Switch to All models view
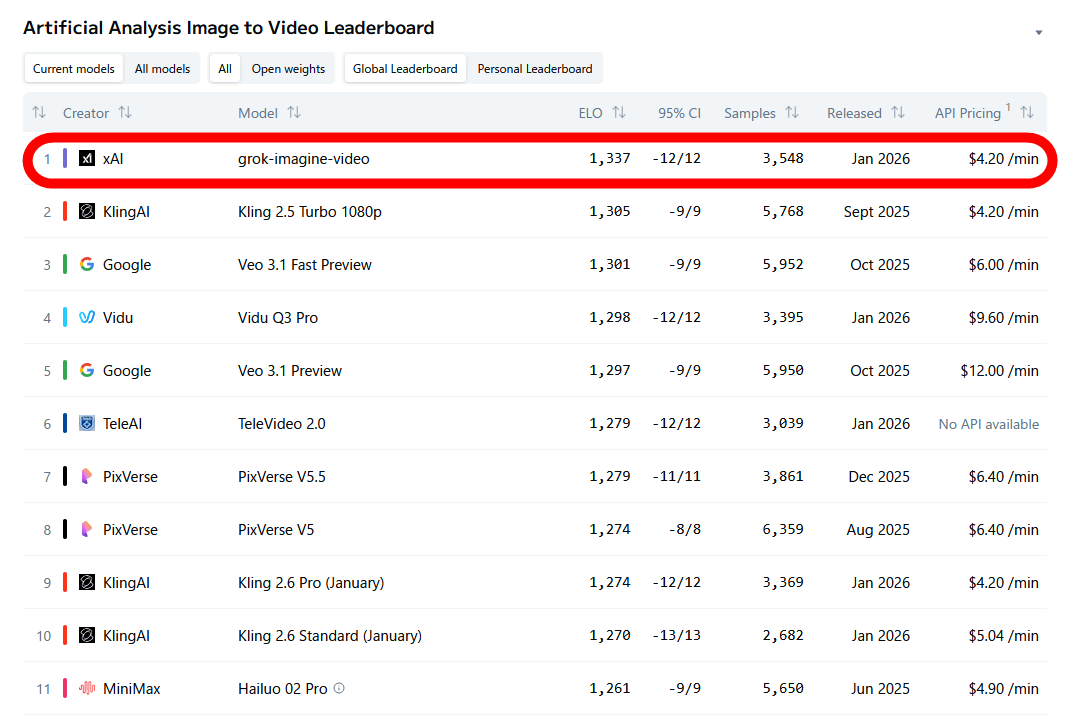 pyautogui.click(x=162, y=69)
